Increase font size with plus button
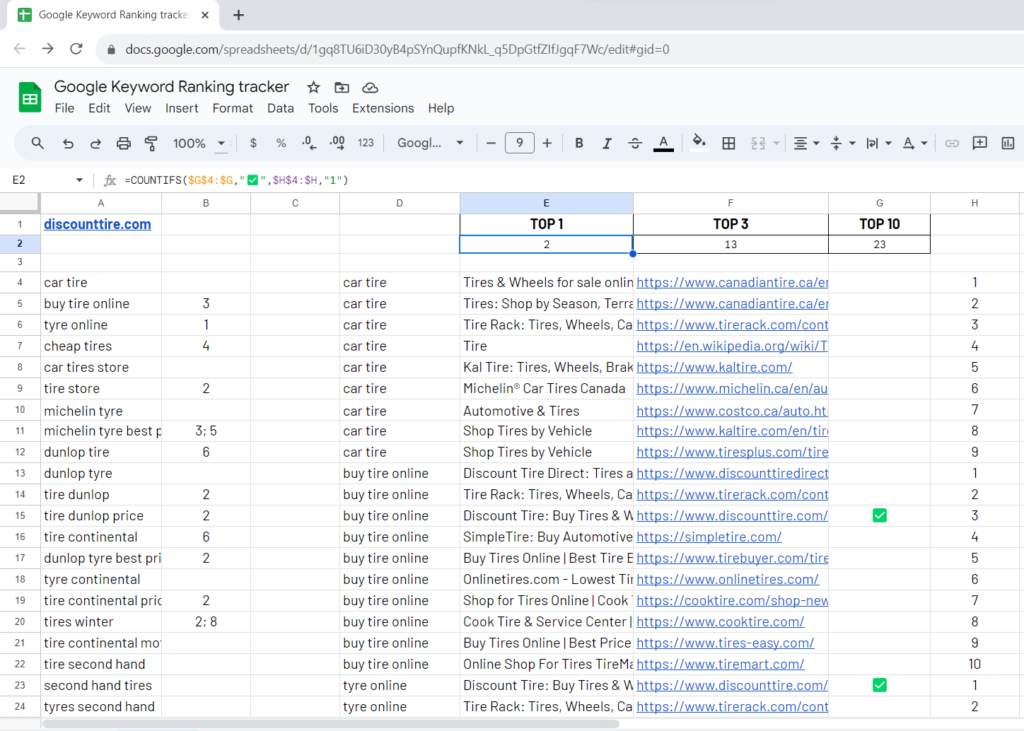The height and width of the screenshot is (731, 1024). 547,143
